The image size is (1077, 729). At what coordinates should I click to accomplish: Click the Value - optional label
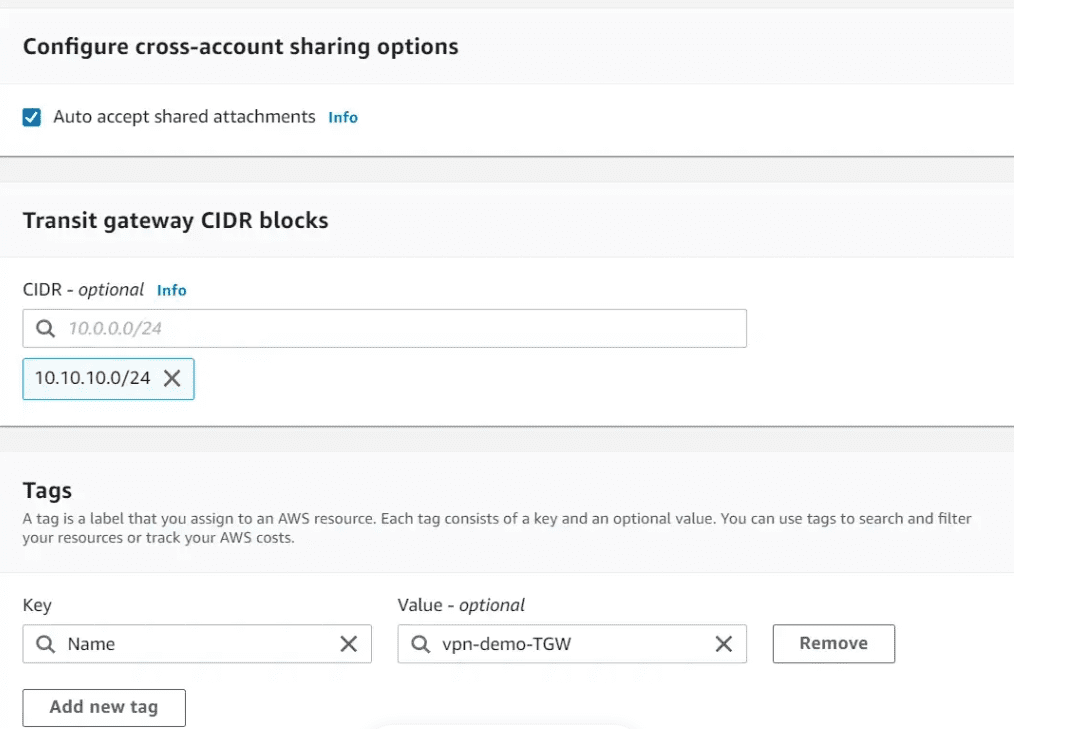pyautogui.click(x=461, y=605)
